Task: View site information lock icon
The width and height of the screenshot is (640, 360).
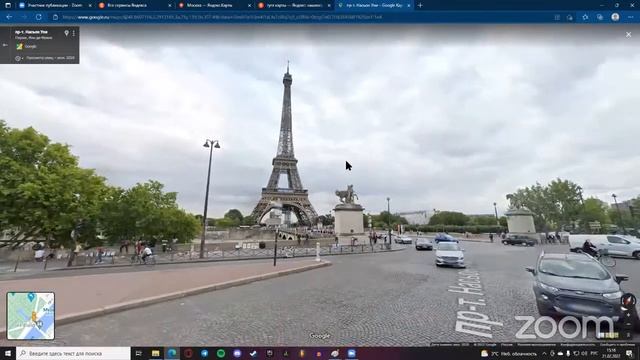Action: click(x=56, y=17)
